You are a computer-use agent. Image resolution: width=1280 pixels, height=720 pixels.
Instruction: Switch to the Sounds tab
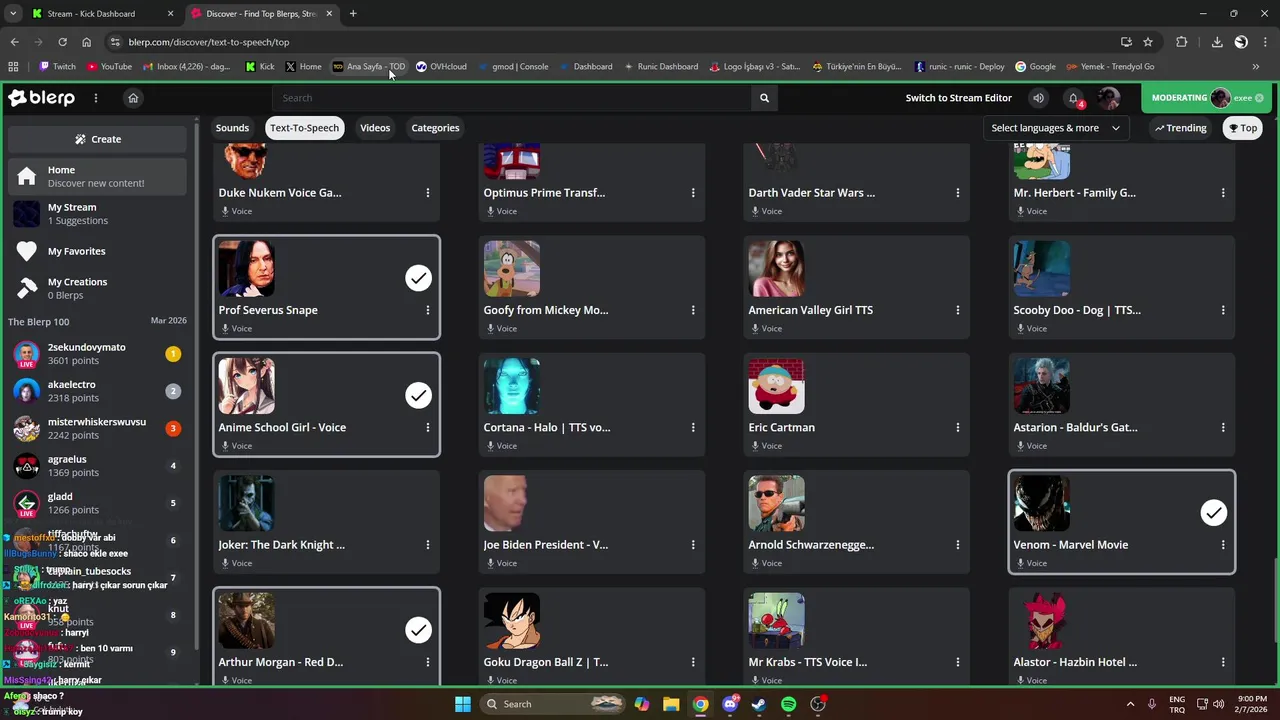[232, 128]
